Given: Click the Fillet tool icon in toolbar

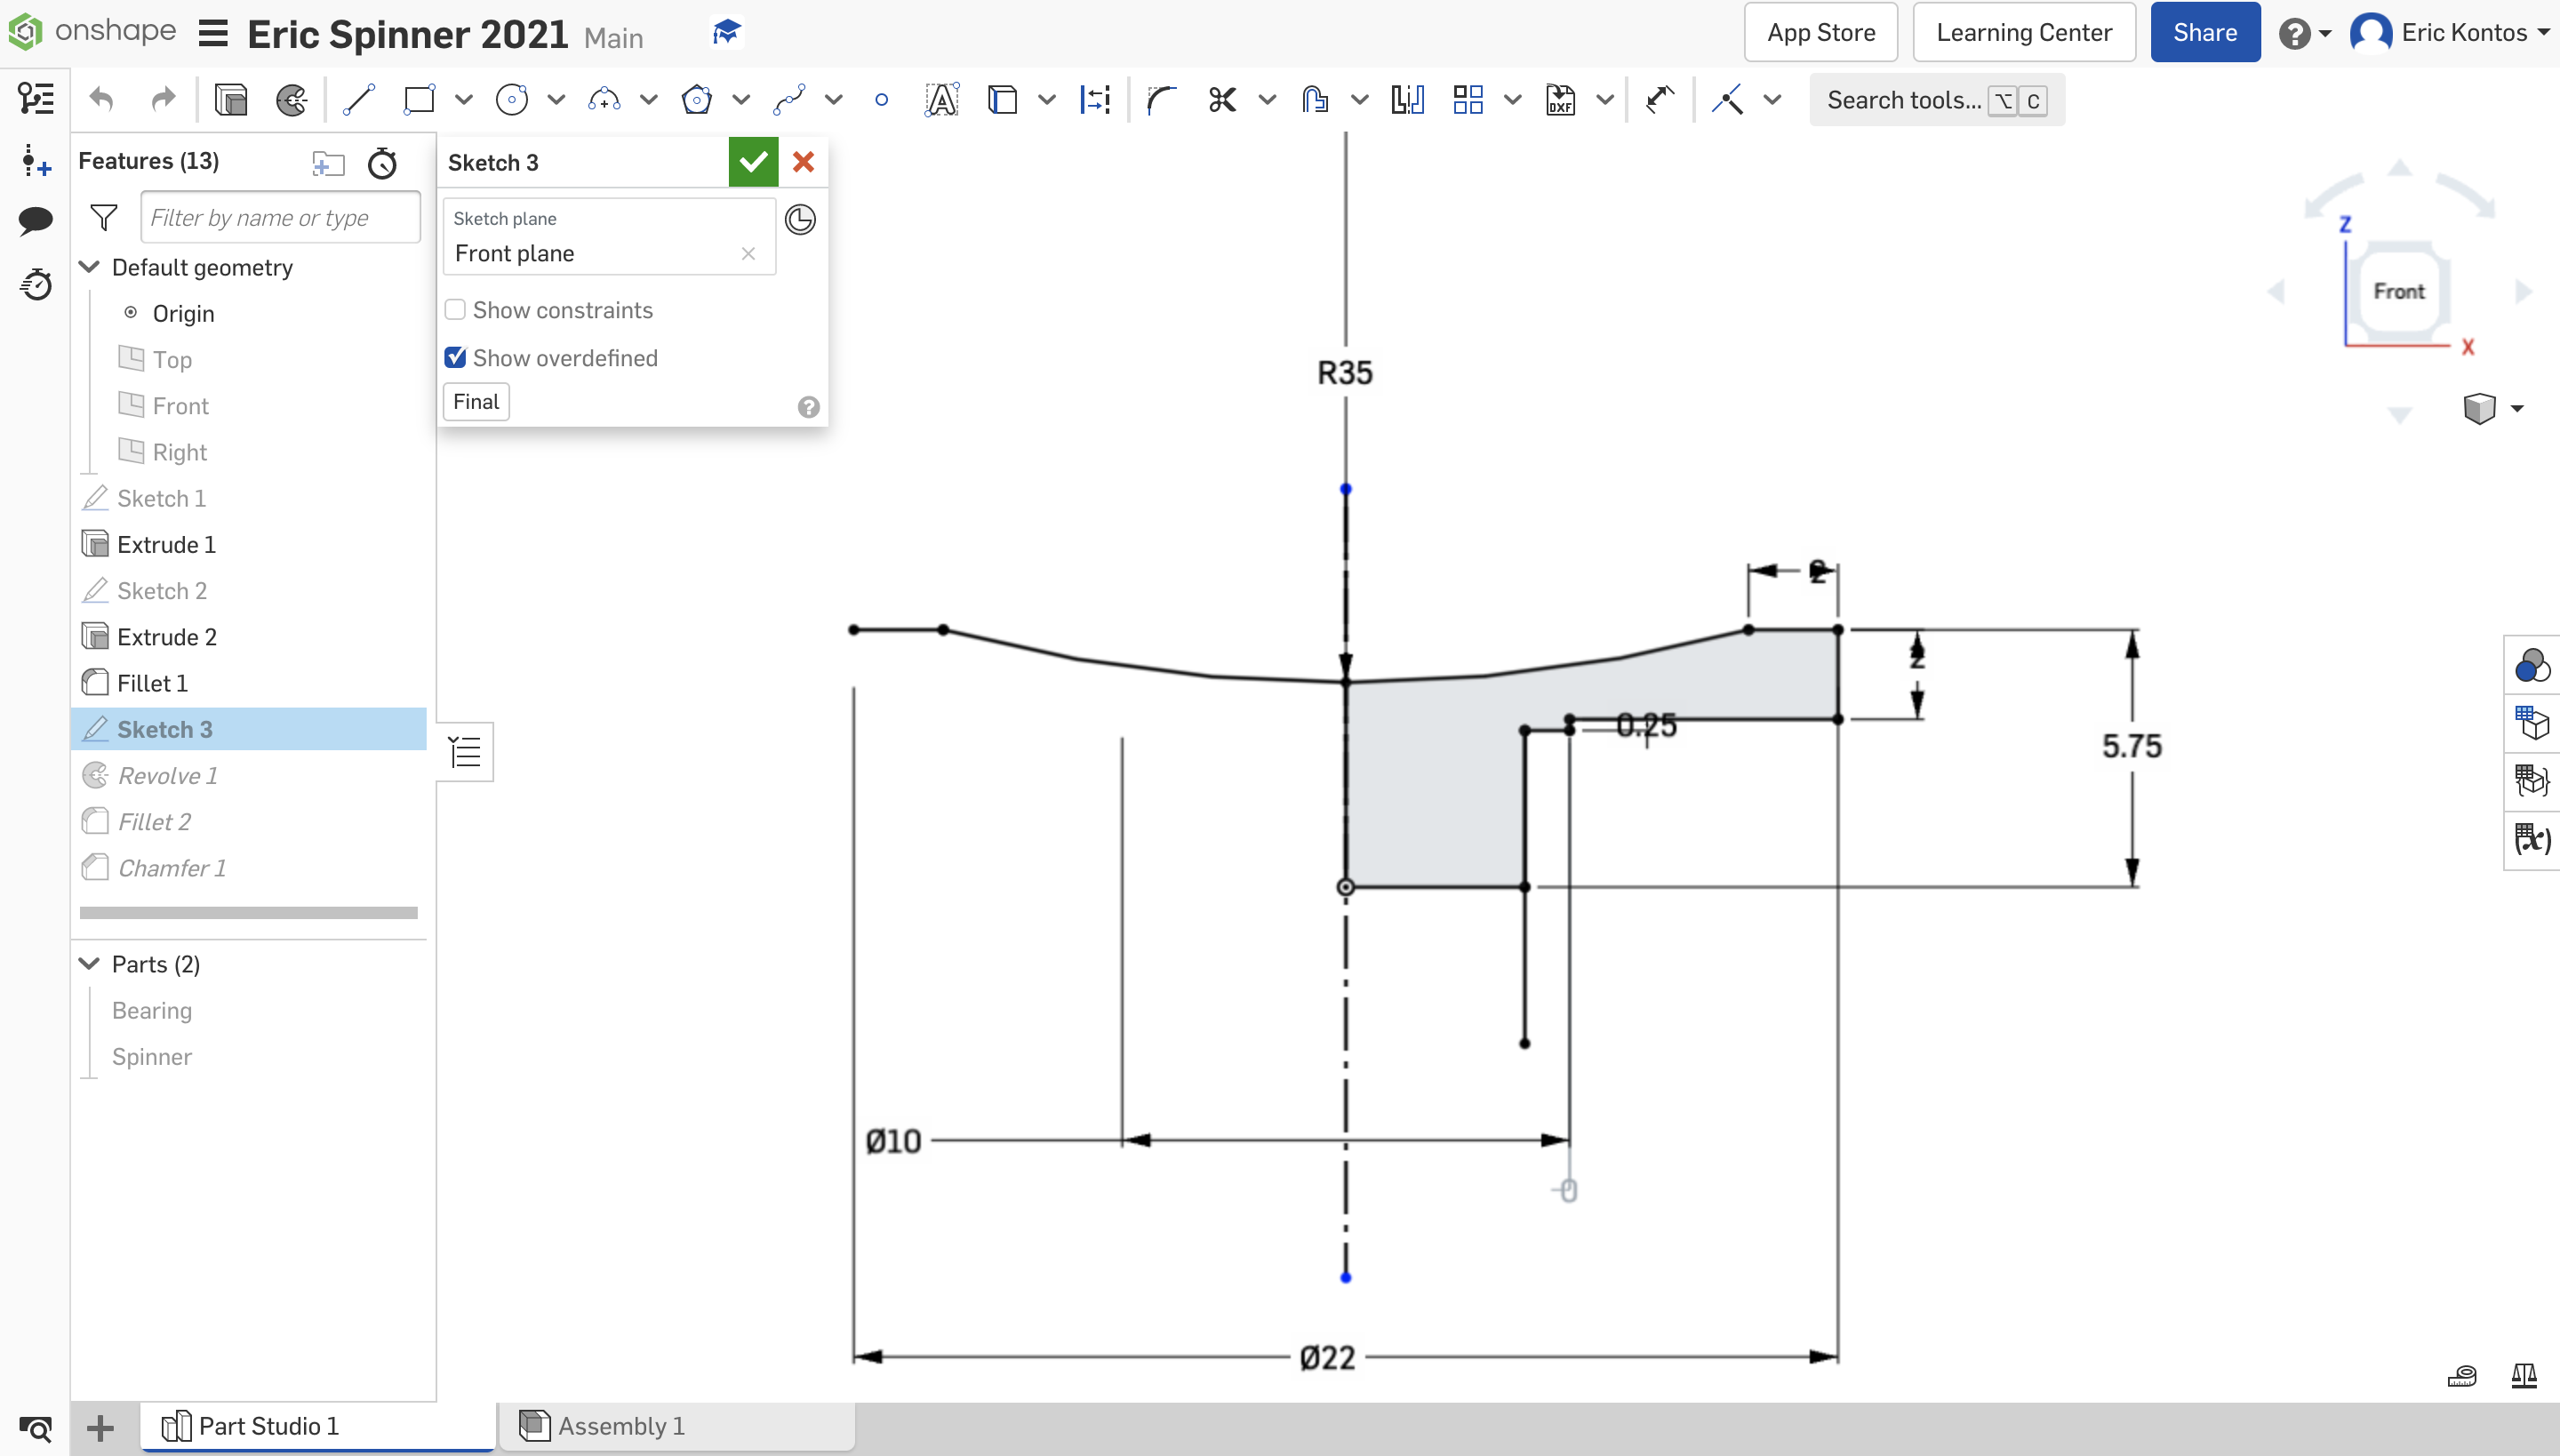Looking at the screenshot, I should point(1160,100).
